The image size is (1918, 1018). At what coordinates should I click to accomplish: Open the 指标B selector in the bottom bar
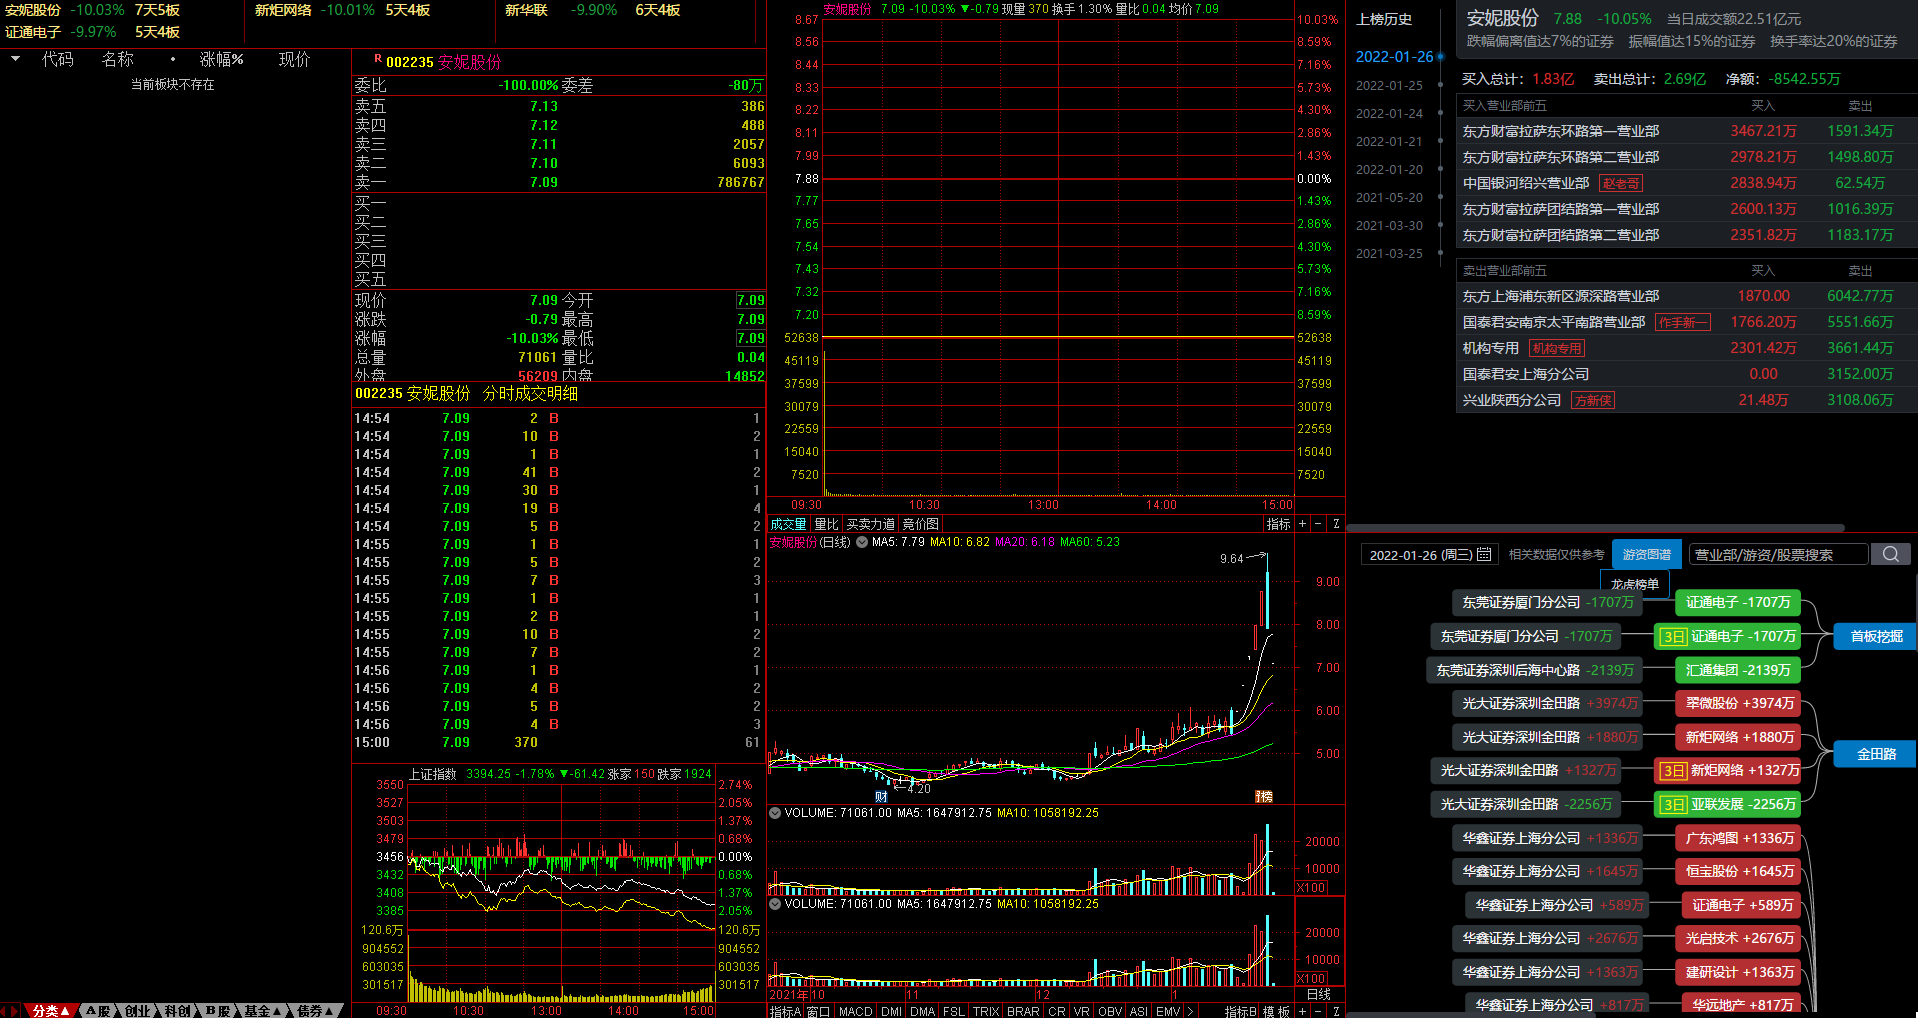click(x=1240, y=1011)
